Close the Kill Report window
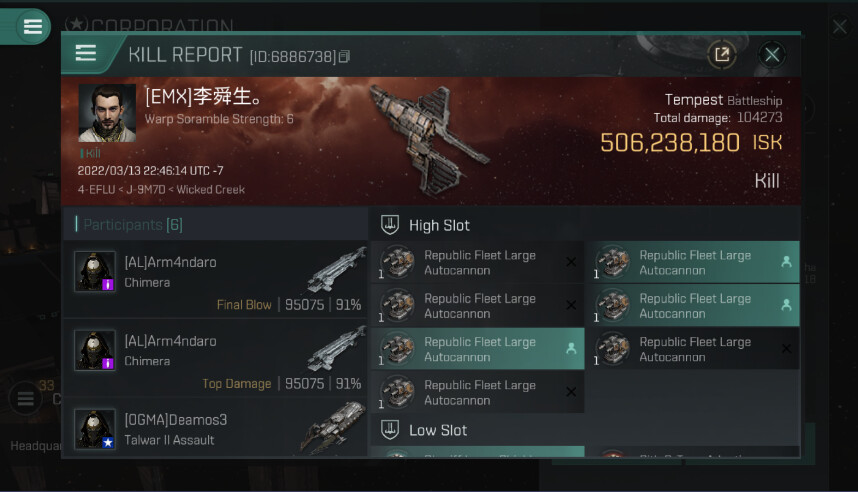 [x=772, y=55]
